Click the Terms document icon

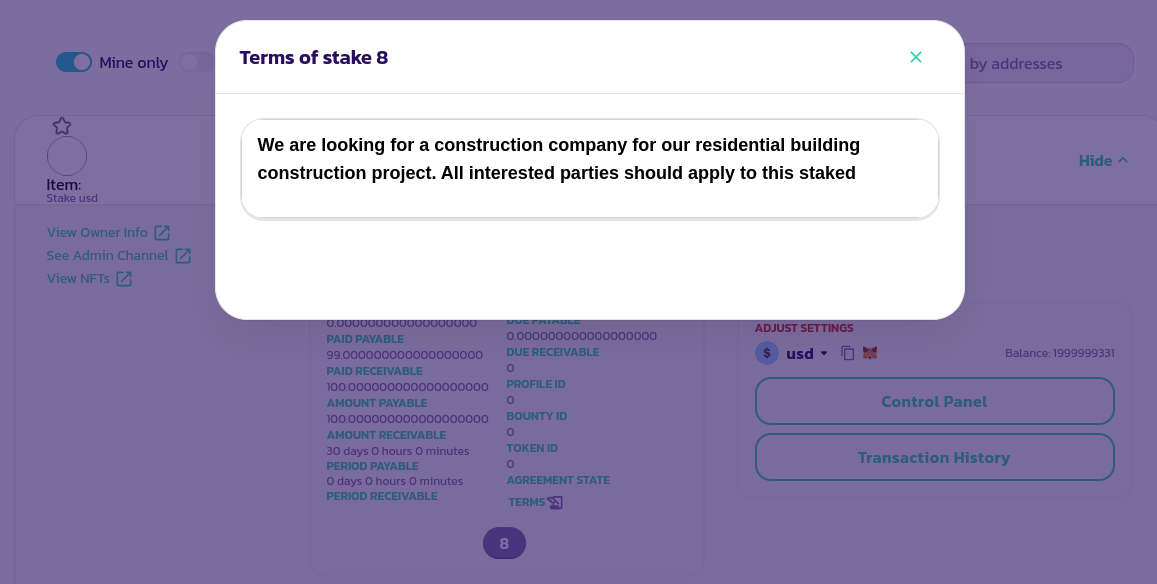pos(556,502)
